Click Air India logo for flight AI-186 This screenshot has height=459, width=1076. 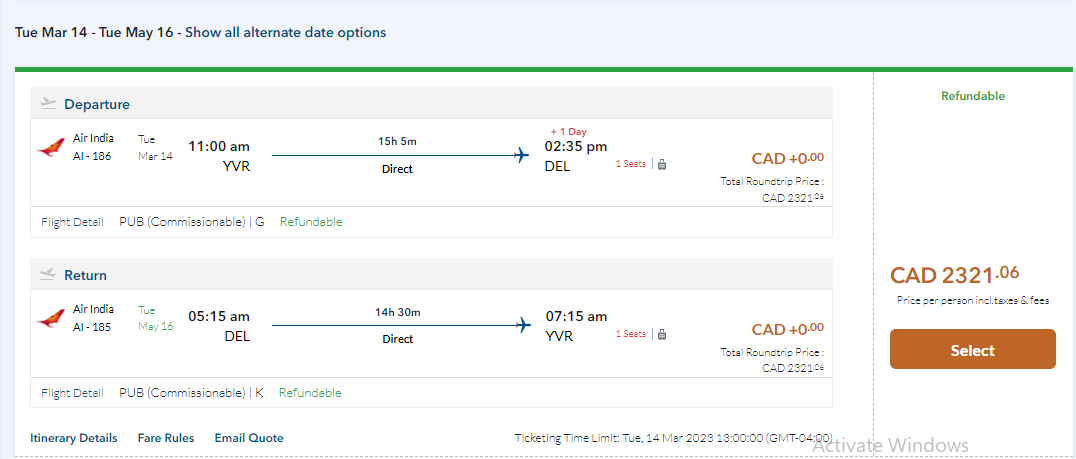[x=51, y=148]
